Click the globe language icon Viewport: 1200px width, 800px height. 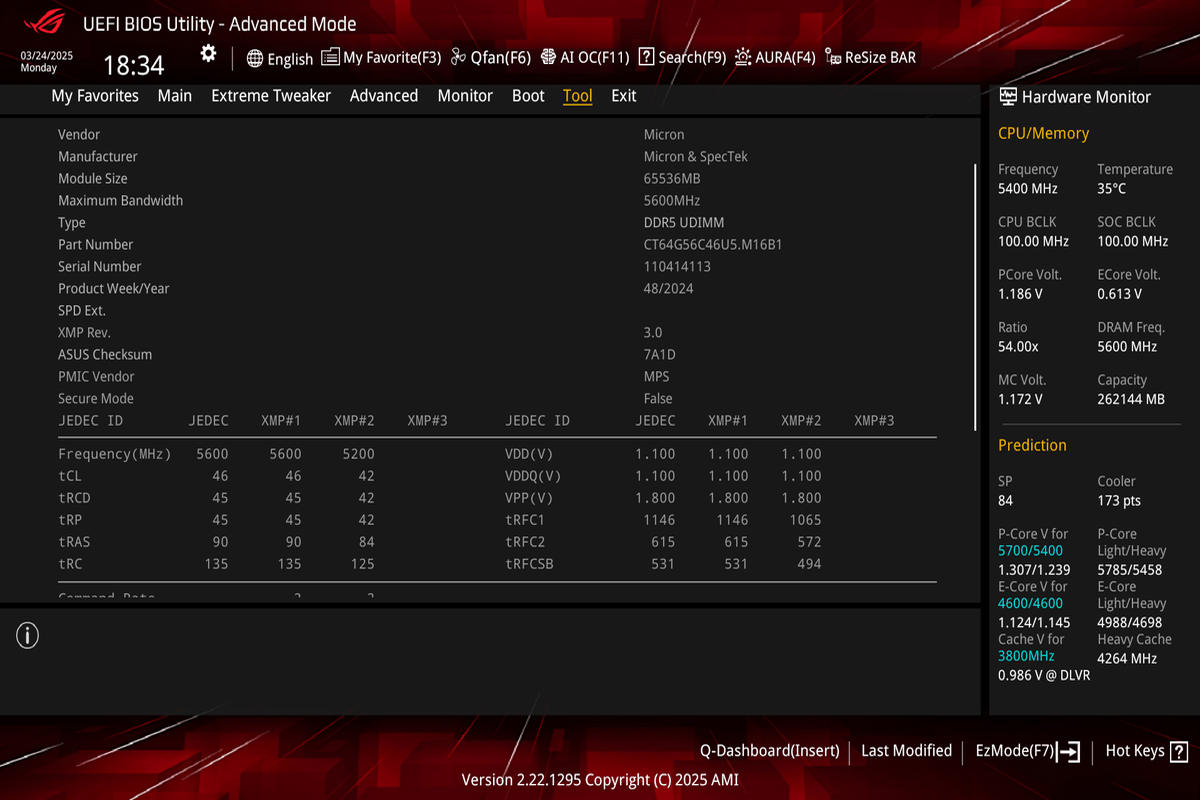point(255,58)
